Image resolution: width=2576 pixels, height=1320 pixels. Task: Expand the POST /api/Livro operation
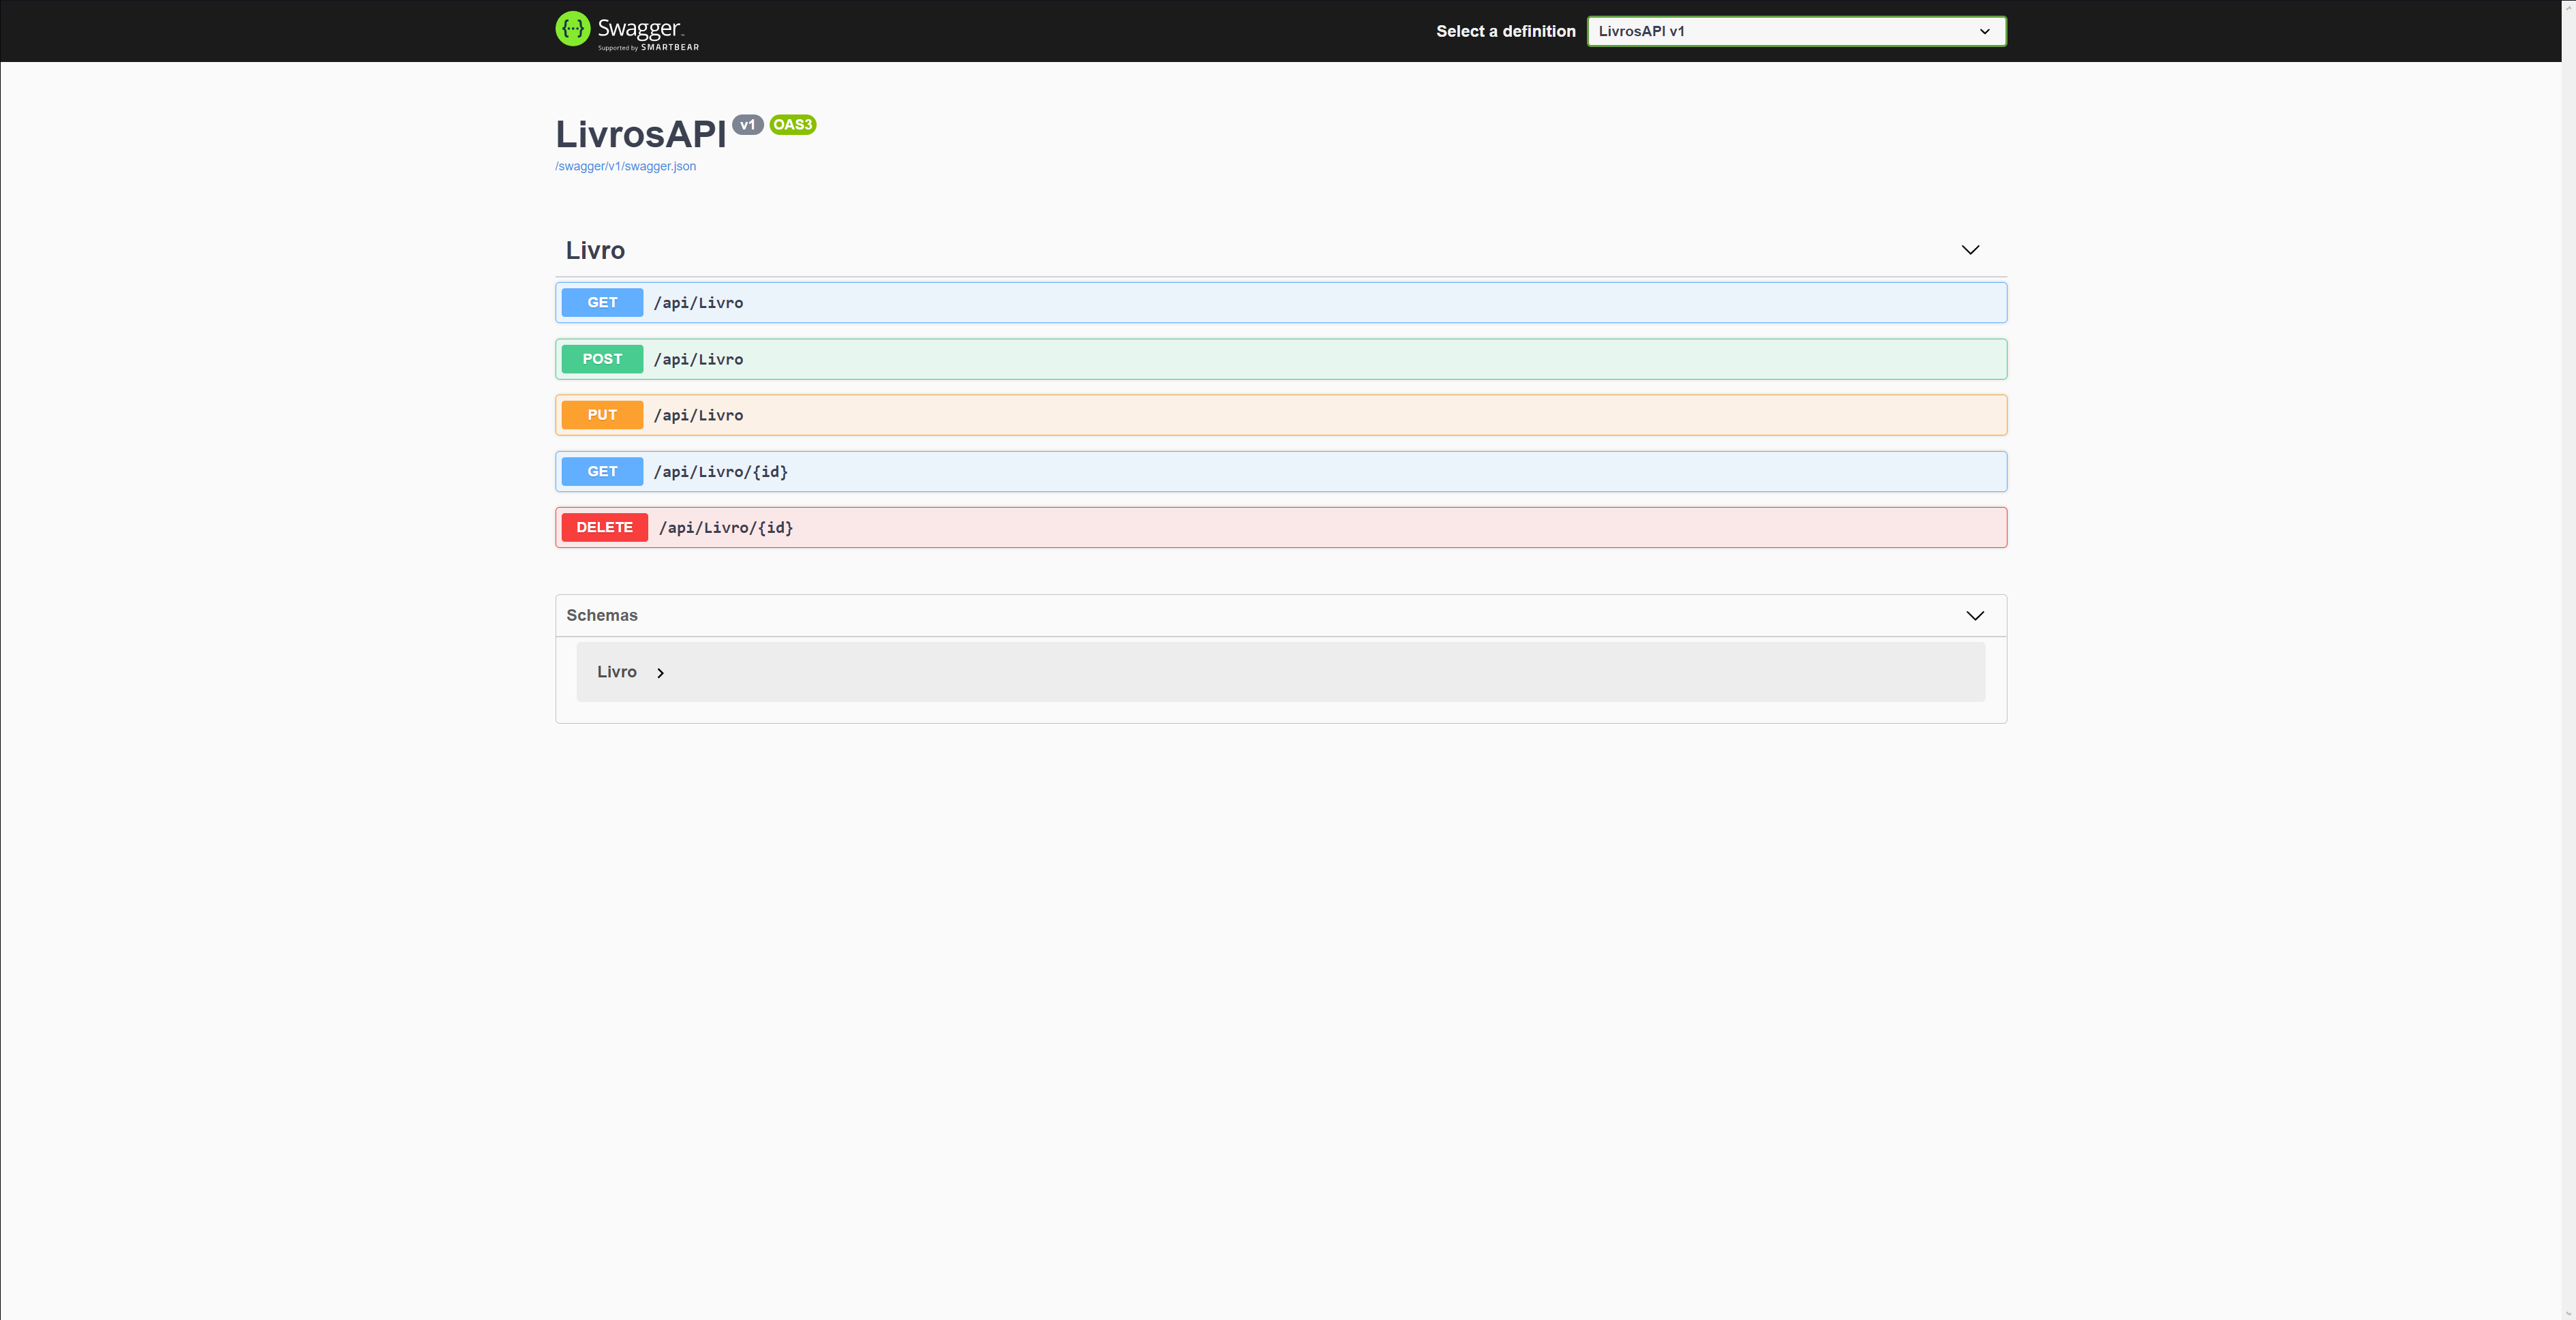(x=1281, y=359)
